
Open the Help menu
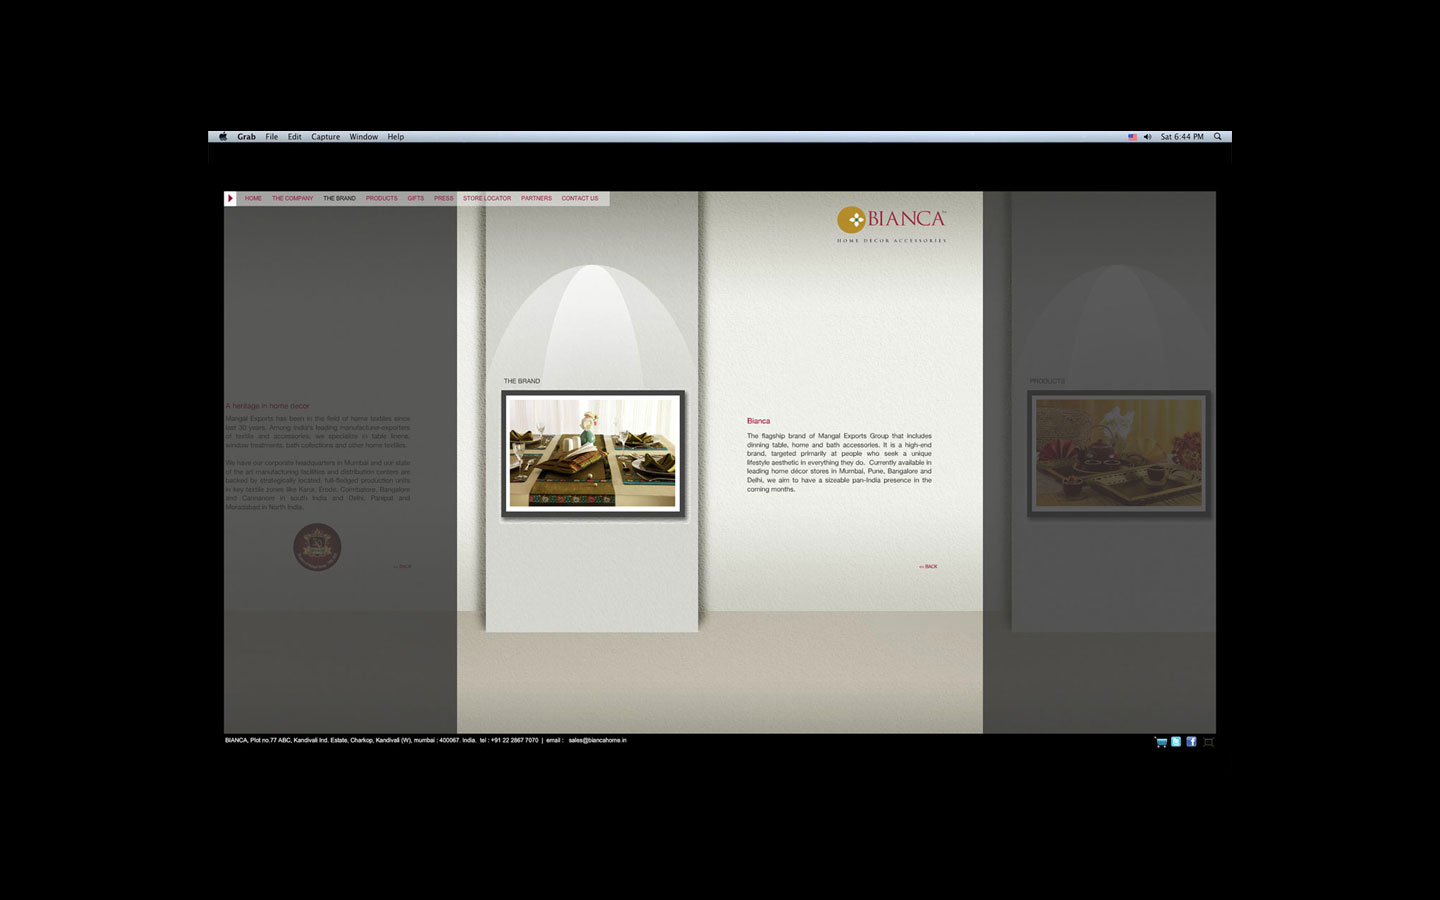(395, 137)
